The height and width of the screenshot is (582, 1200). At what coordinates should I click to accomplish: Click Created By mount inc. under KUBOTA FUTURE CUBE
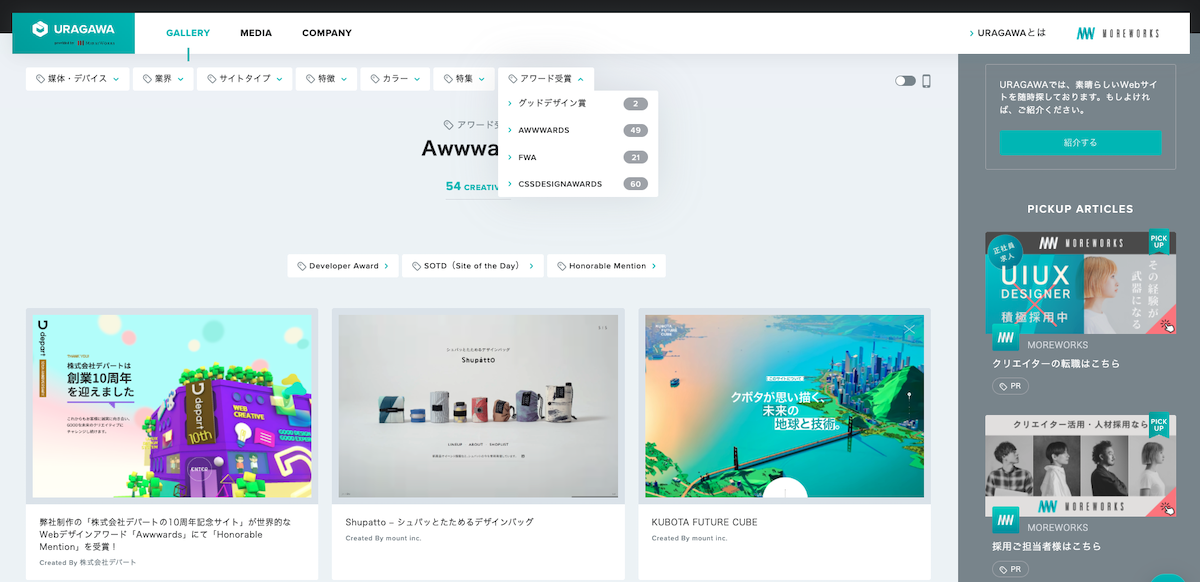point(689,538)
